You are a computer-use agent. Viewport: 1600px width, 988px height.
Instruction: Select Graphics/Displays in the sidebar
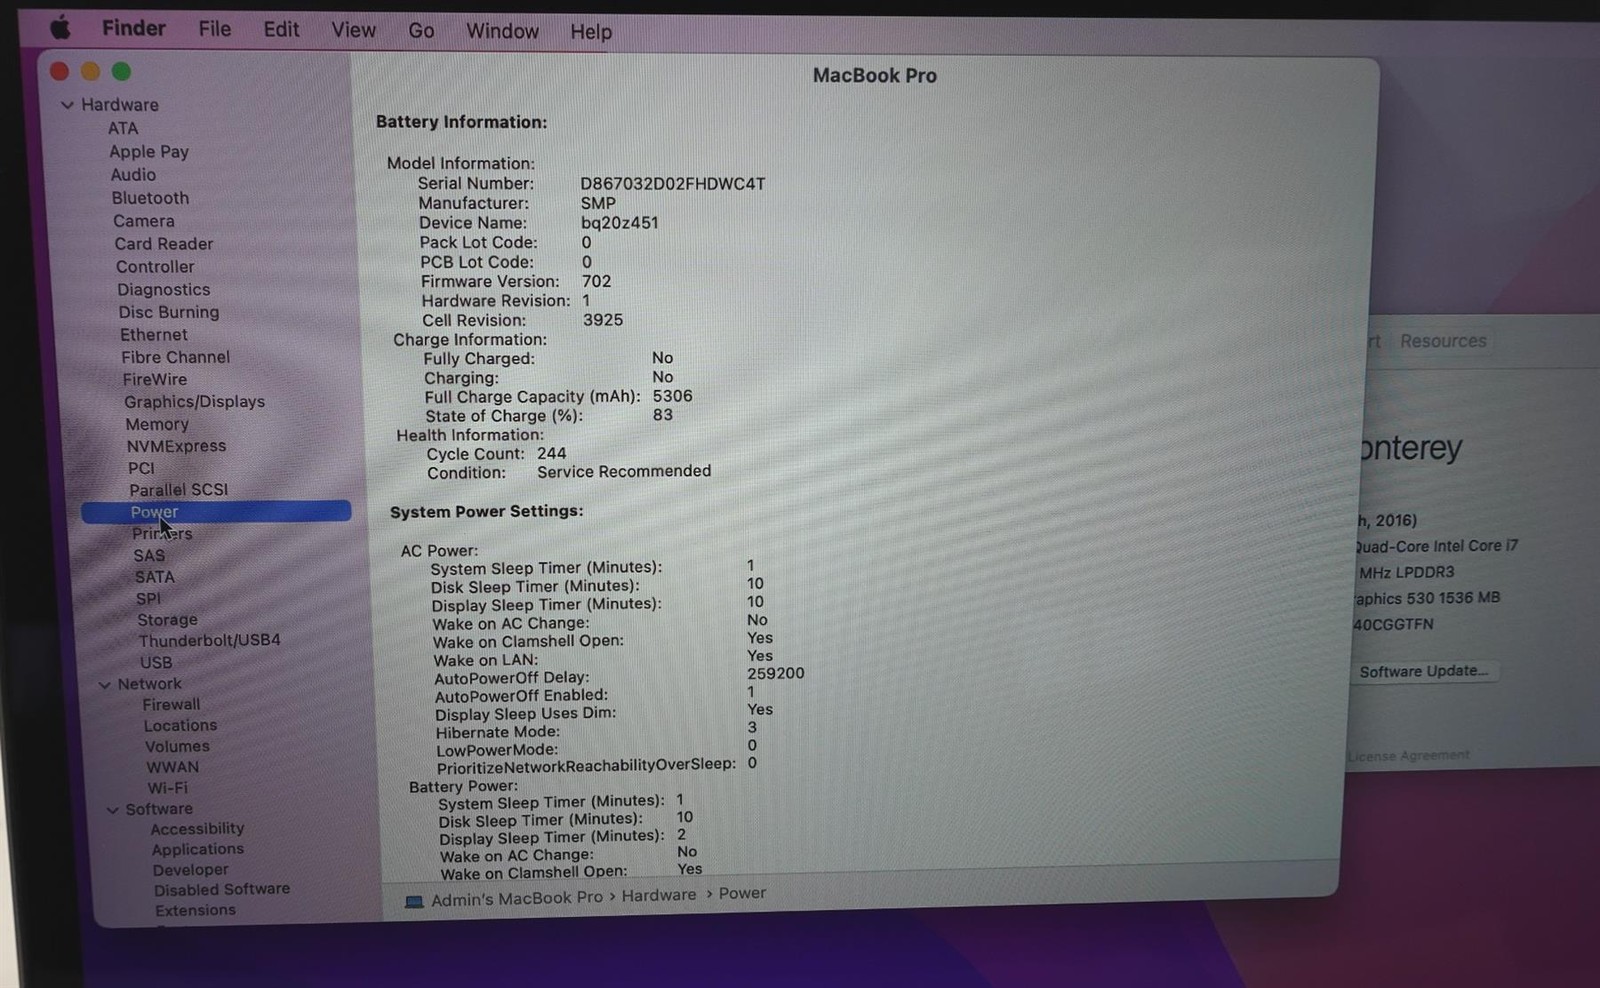(194, 402)
